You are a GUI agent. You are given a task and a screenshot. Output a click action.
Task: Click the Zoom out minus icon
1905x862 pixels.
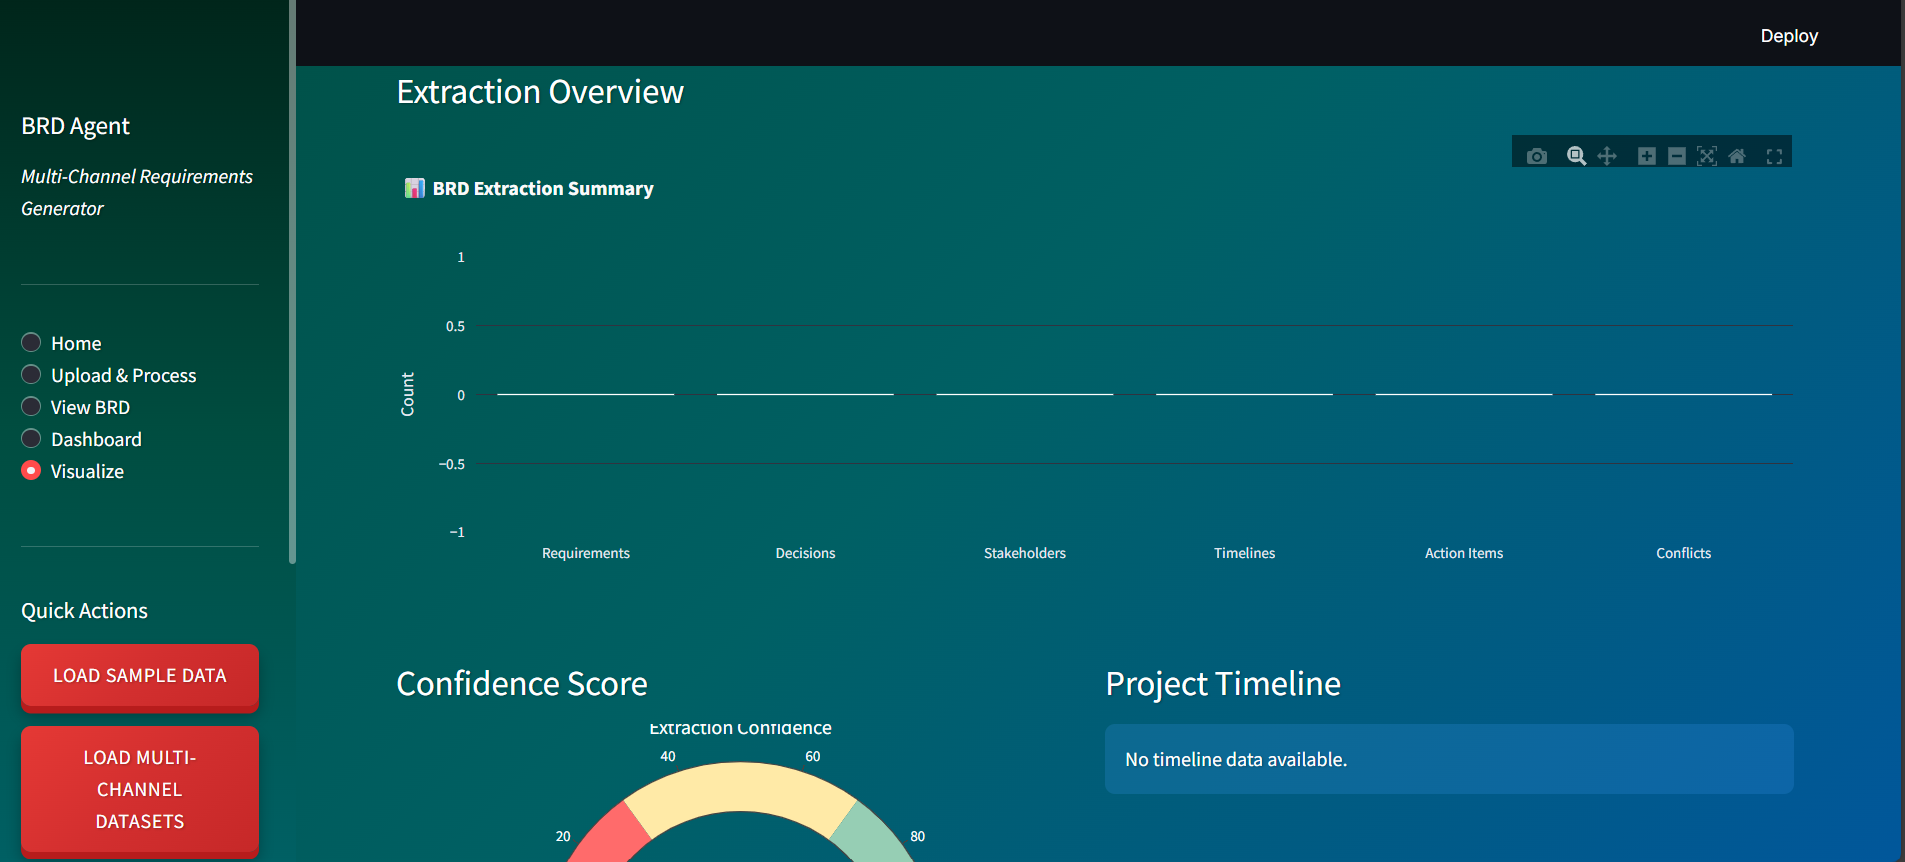coord(1677,156)
